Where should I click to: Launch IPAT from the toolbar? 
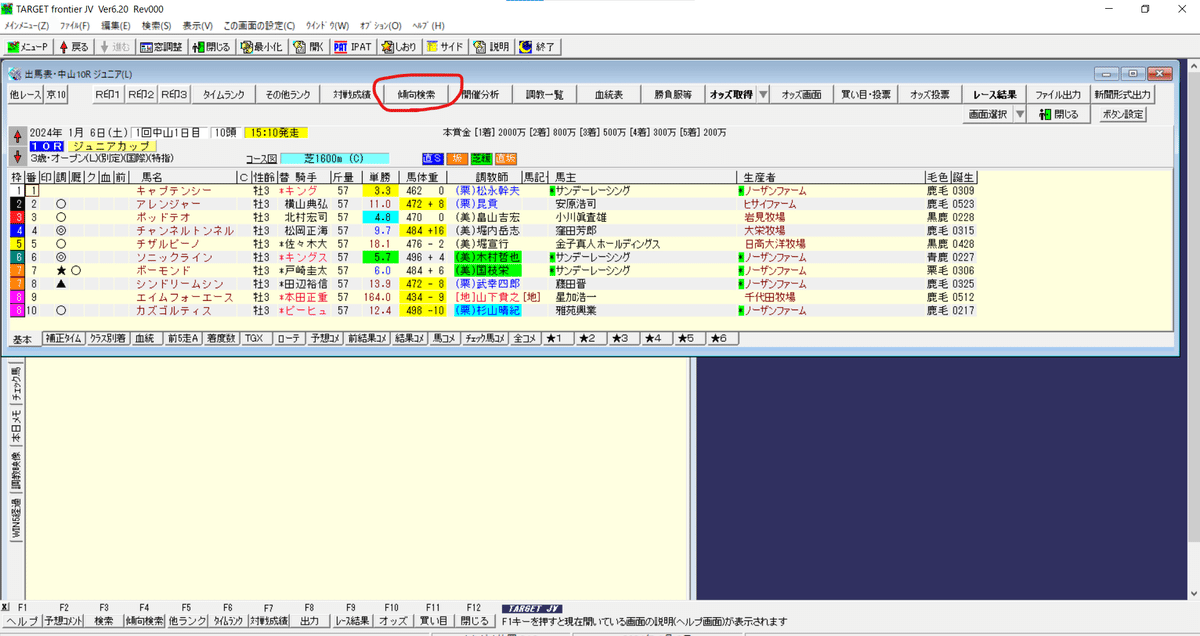coord(352,47)
